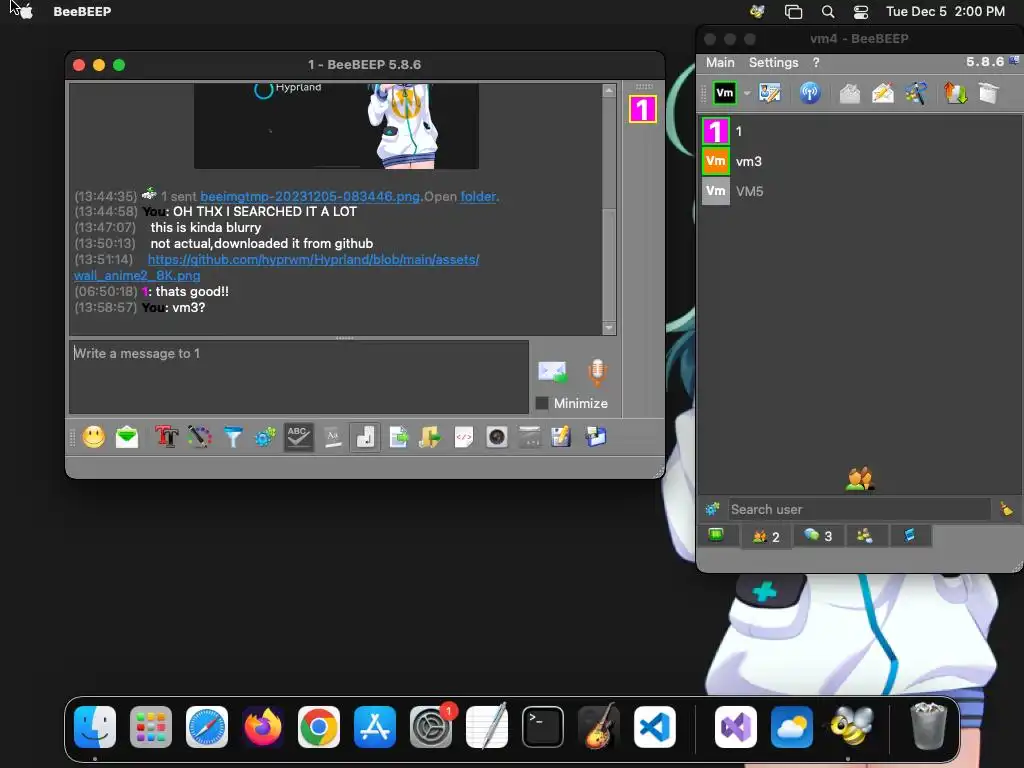Select user 1 in the user list
The height and width of the screenshot is (768, 1024).
click(x=861, y=131)
